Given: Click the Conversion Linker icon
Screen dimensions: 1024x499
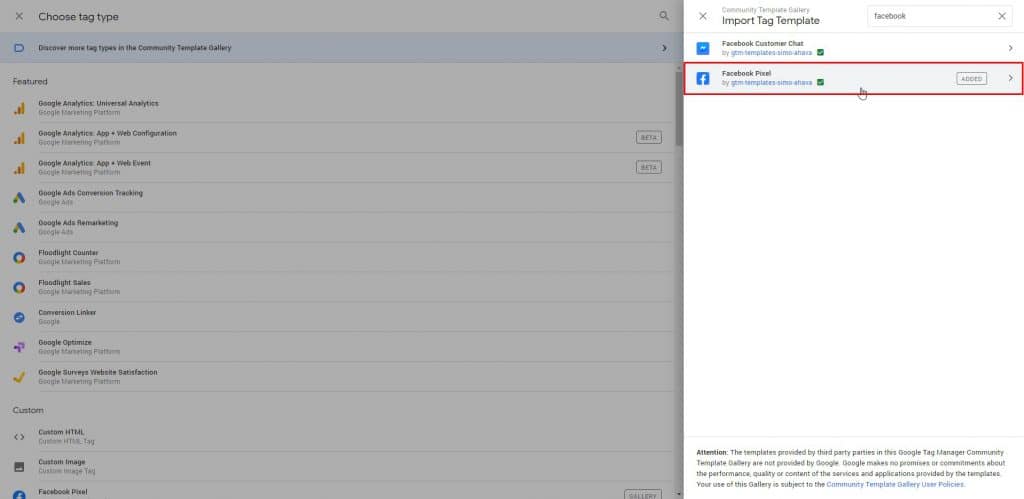Looking at the screenshot, I should tap(19, 317).
